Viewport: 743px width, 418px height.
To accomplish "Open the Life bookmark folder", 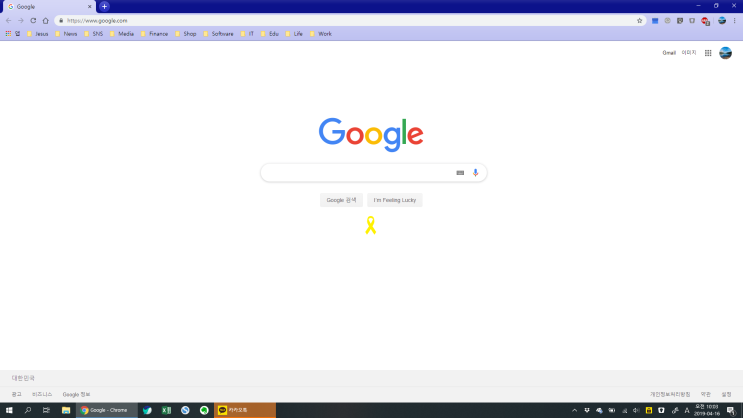I will (x=294, y=34).
